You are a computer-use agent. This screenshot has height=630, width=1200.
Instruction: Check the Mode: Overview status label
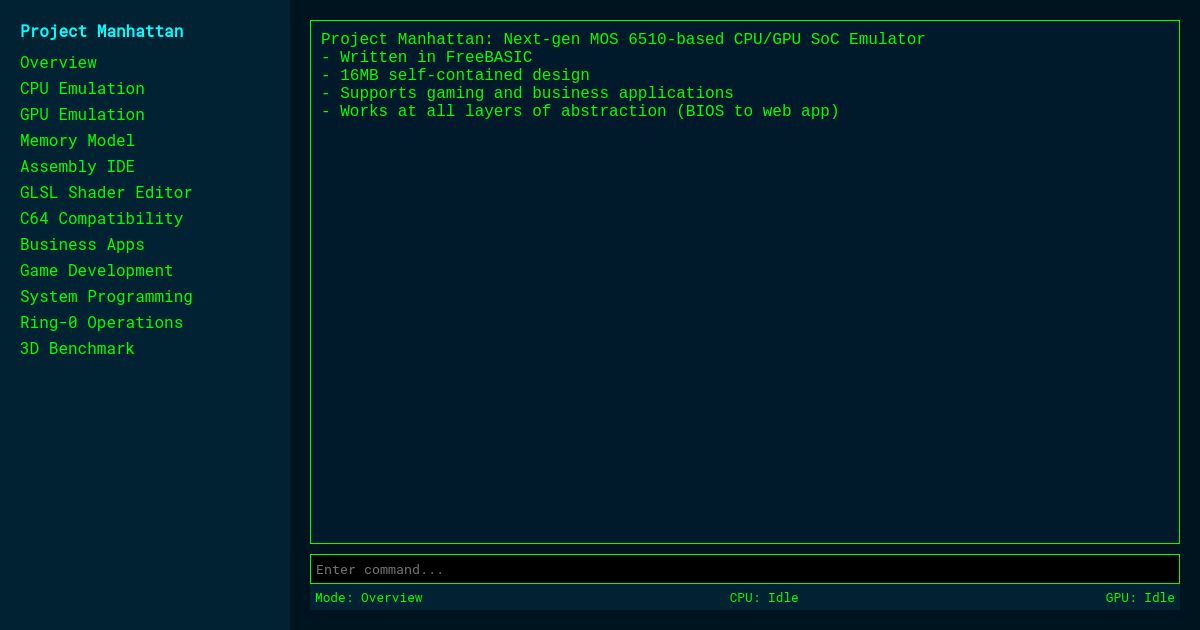coord(368,597)
